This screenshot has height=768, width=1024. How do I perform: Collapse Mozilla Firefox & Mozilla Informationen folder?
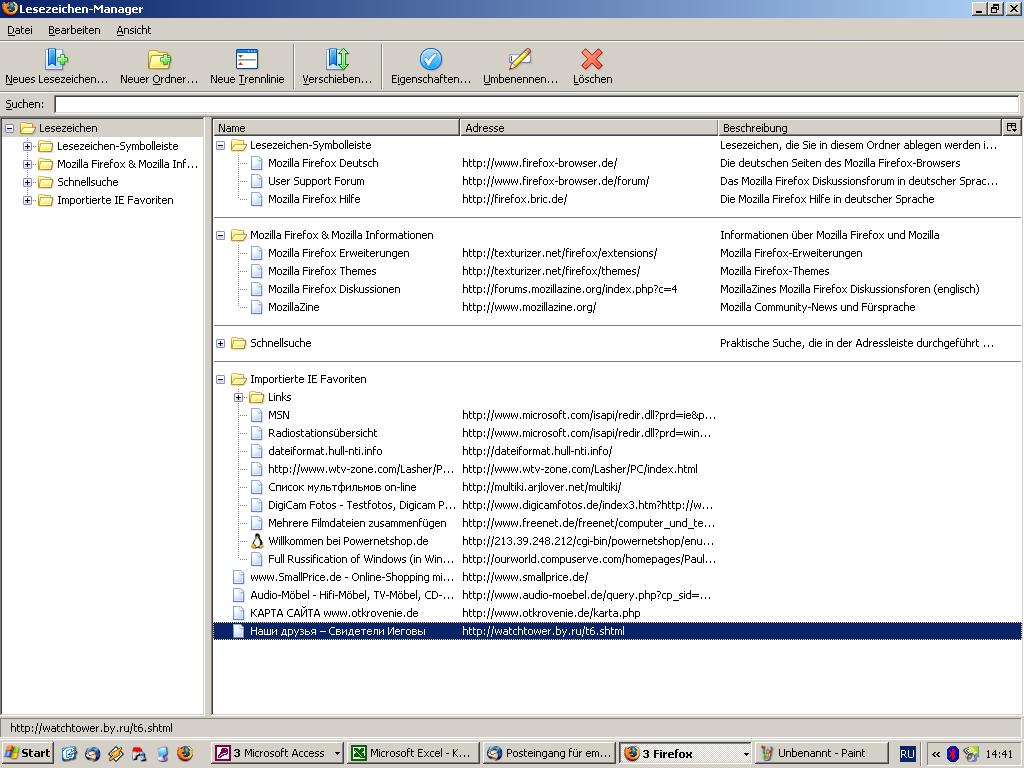pos(221,235)
